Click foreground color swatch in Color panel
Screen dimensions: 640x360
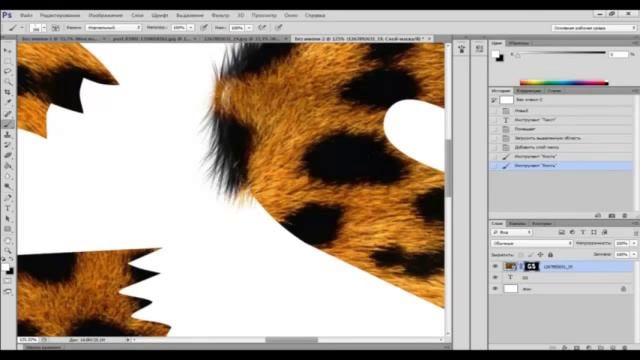click(x=496, y=54)
